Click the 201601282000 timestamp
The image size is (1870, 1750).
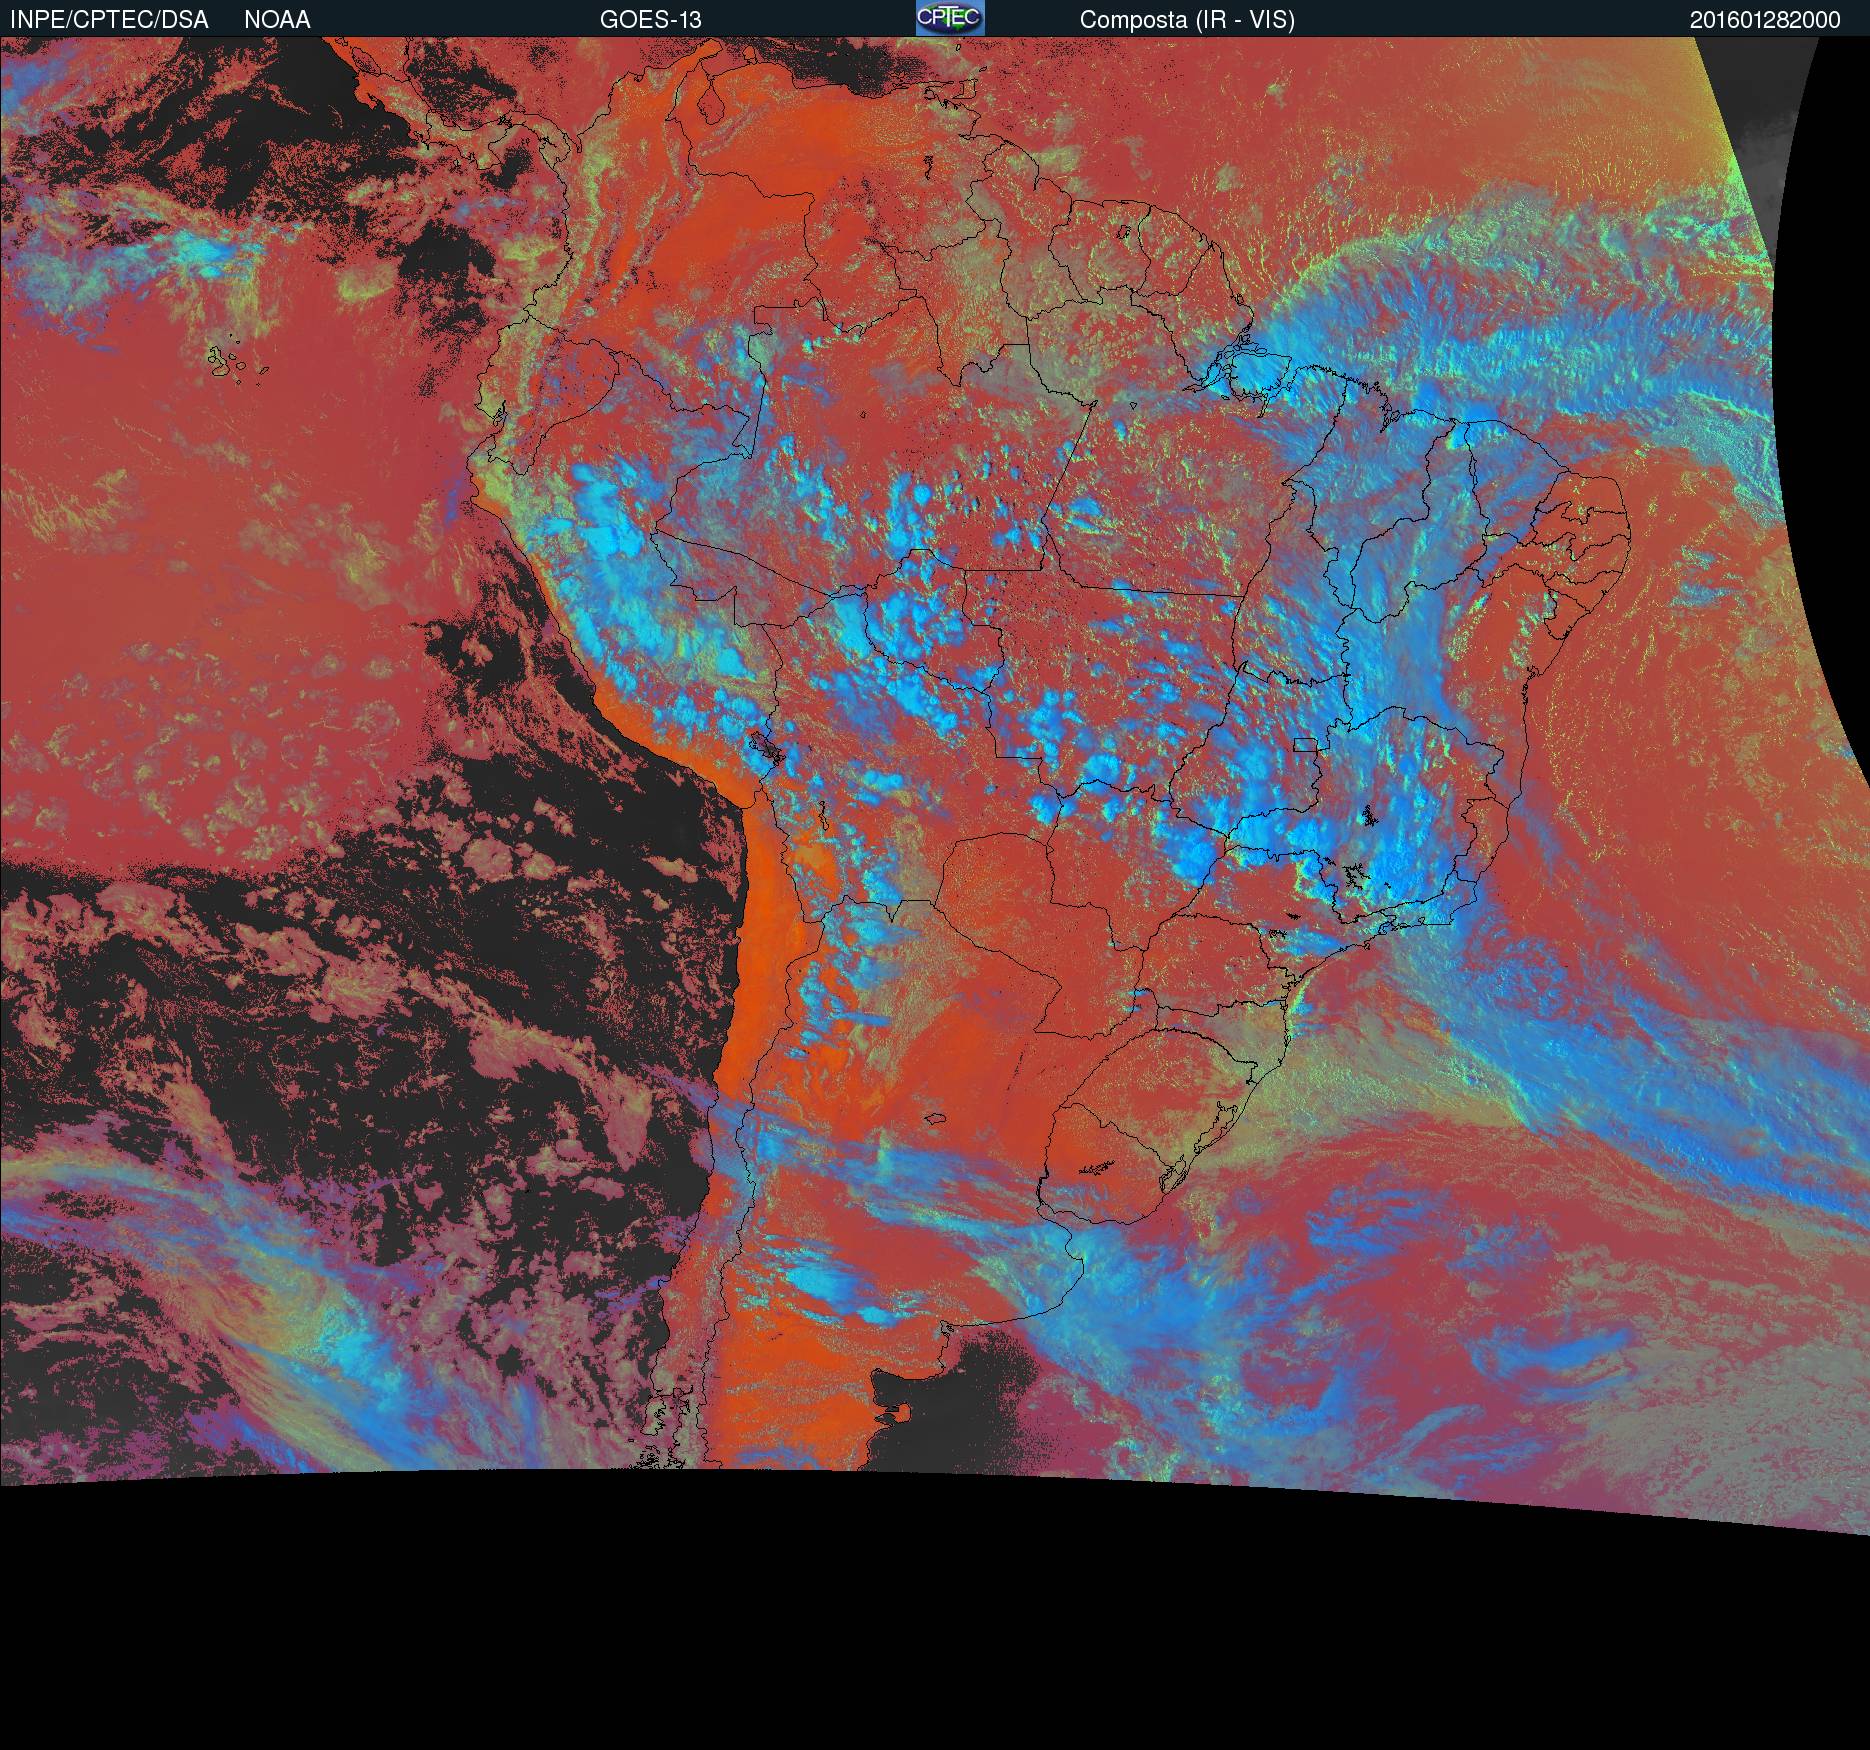point(1765,20)
